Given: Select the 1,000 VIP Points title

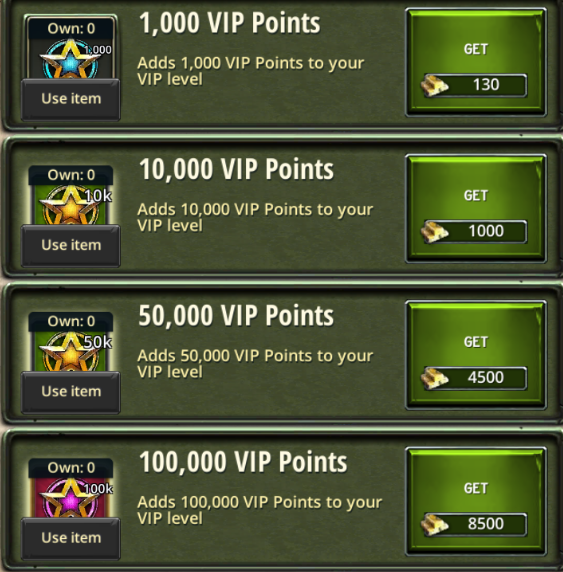Looking at the screenshot, I should [x=230, y=23].
